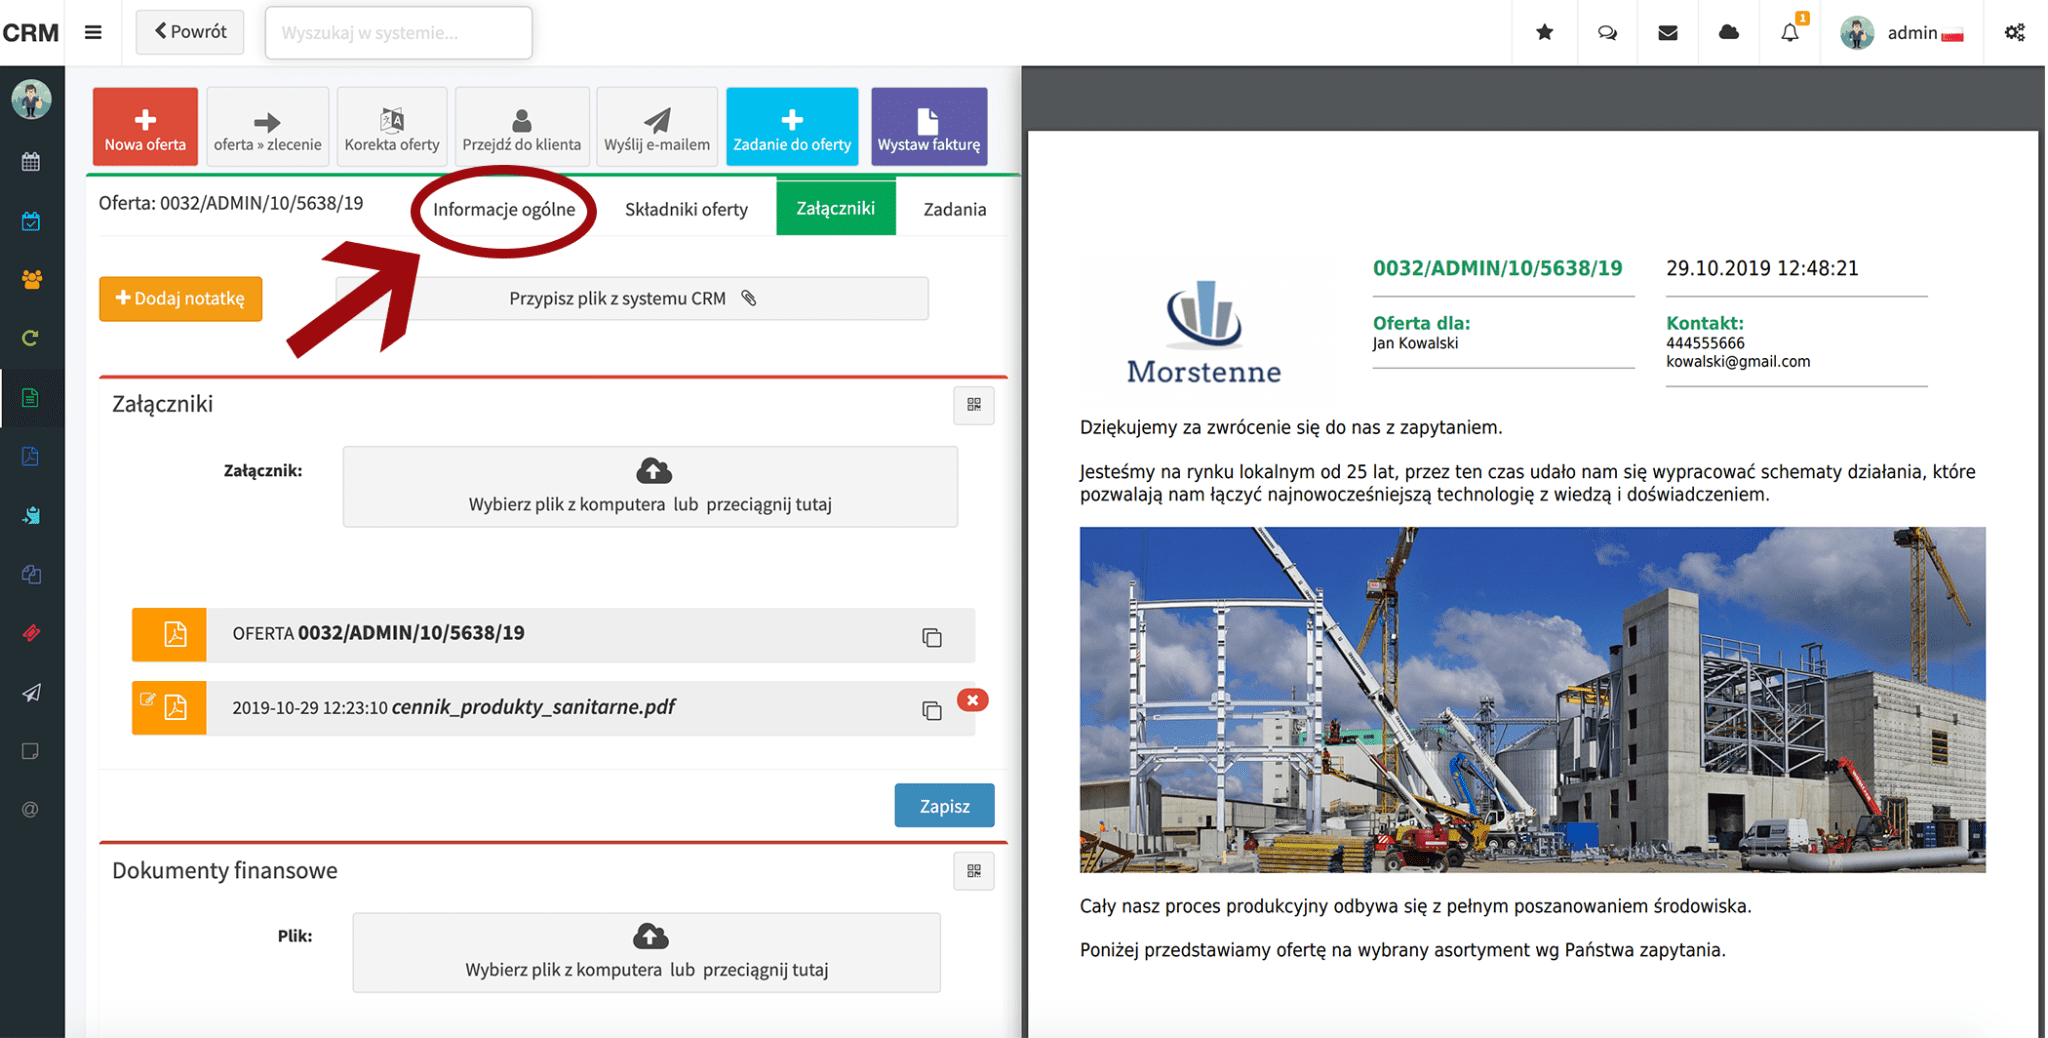2048x1038 pixels.
Task: Open the admin user menu
Action: point(1903,33)
